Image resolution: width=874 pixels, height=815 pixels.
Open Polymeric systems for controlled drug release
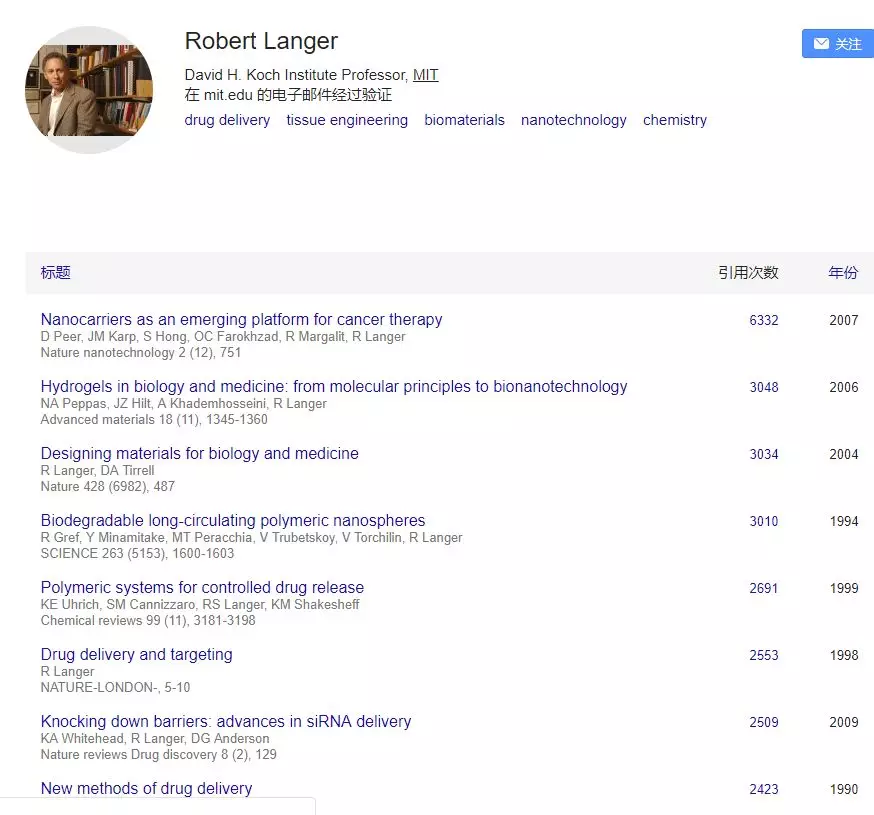[202, 588]
